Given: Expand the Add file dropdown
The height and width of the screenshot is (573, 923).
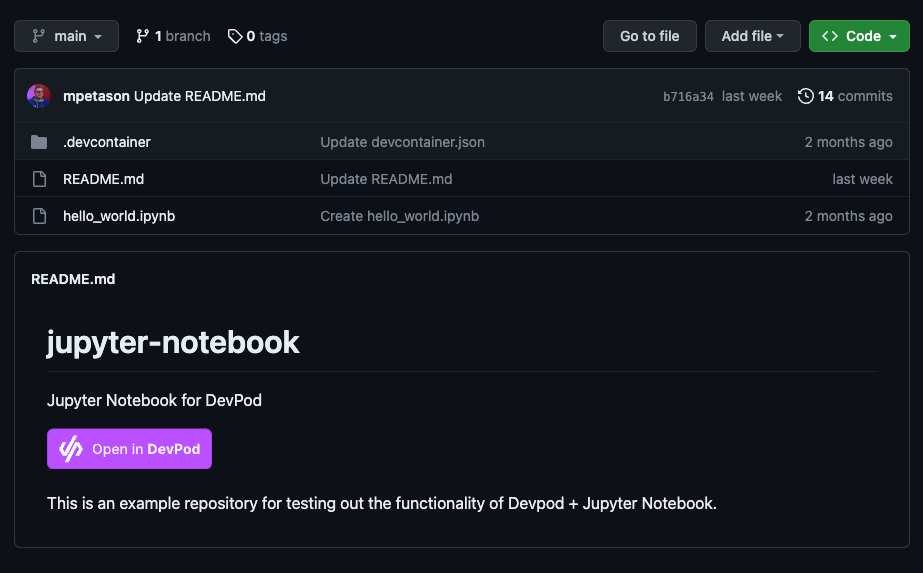Looking at the screenshot, I should 752,36.
